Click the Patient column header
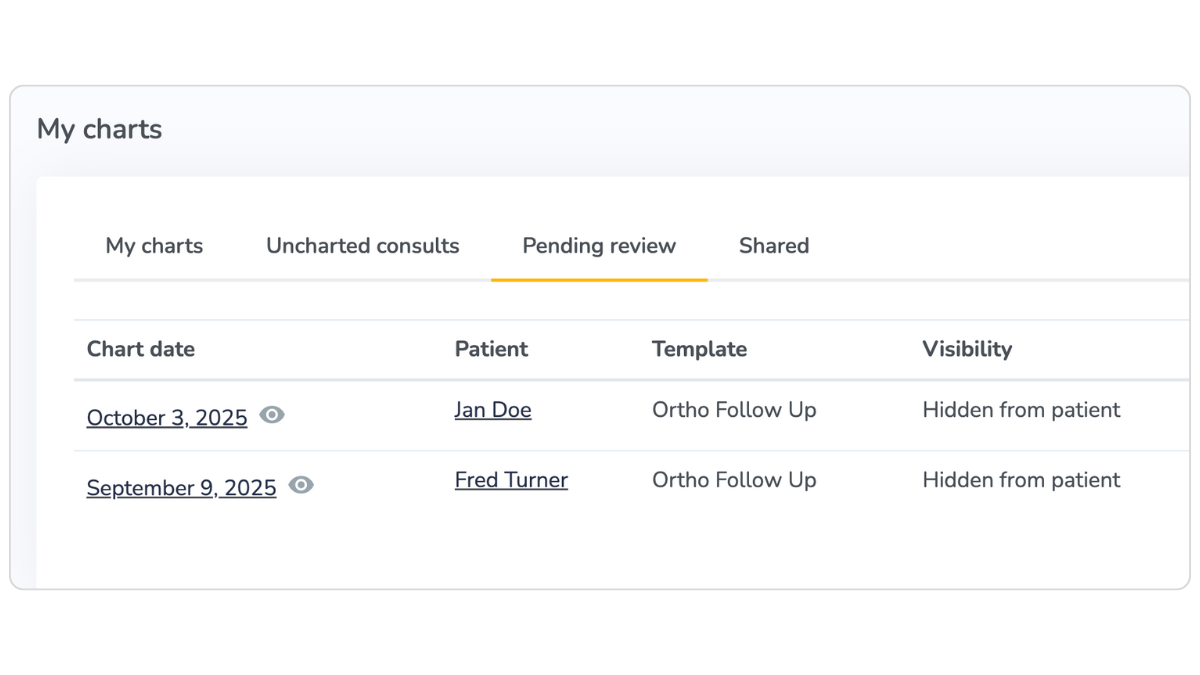 point(491,349)
